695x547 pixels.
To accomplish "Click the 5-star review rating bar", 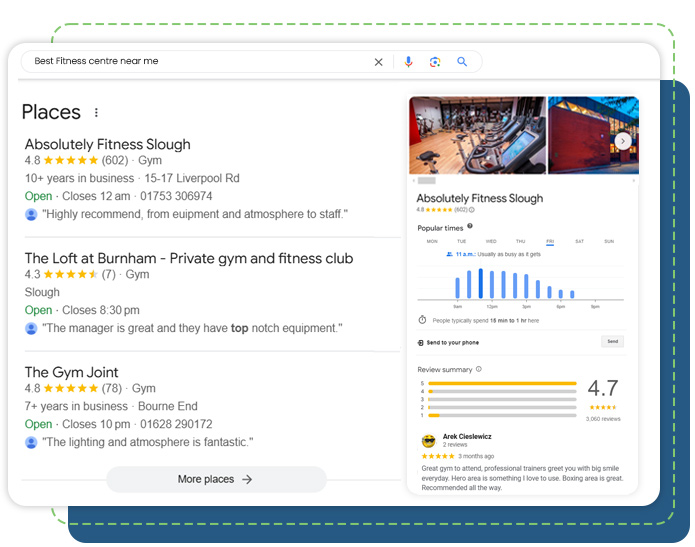I will click(x=502, y=383).
